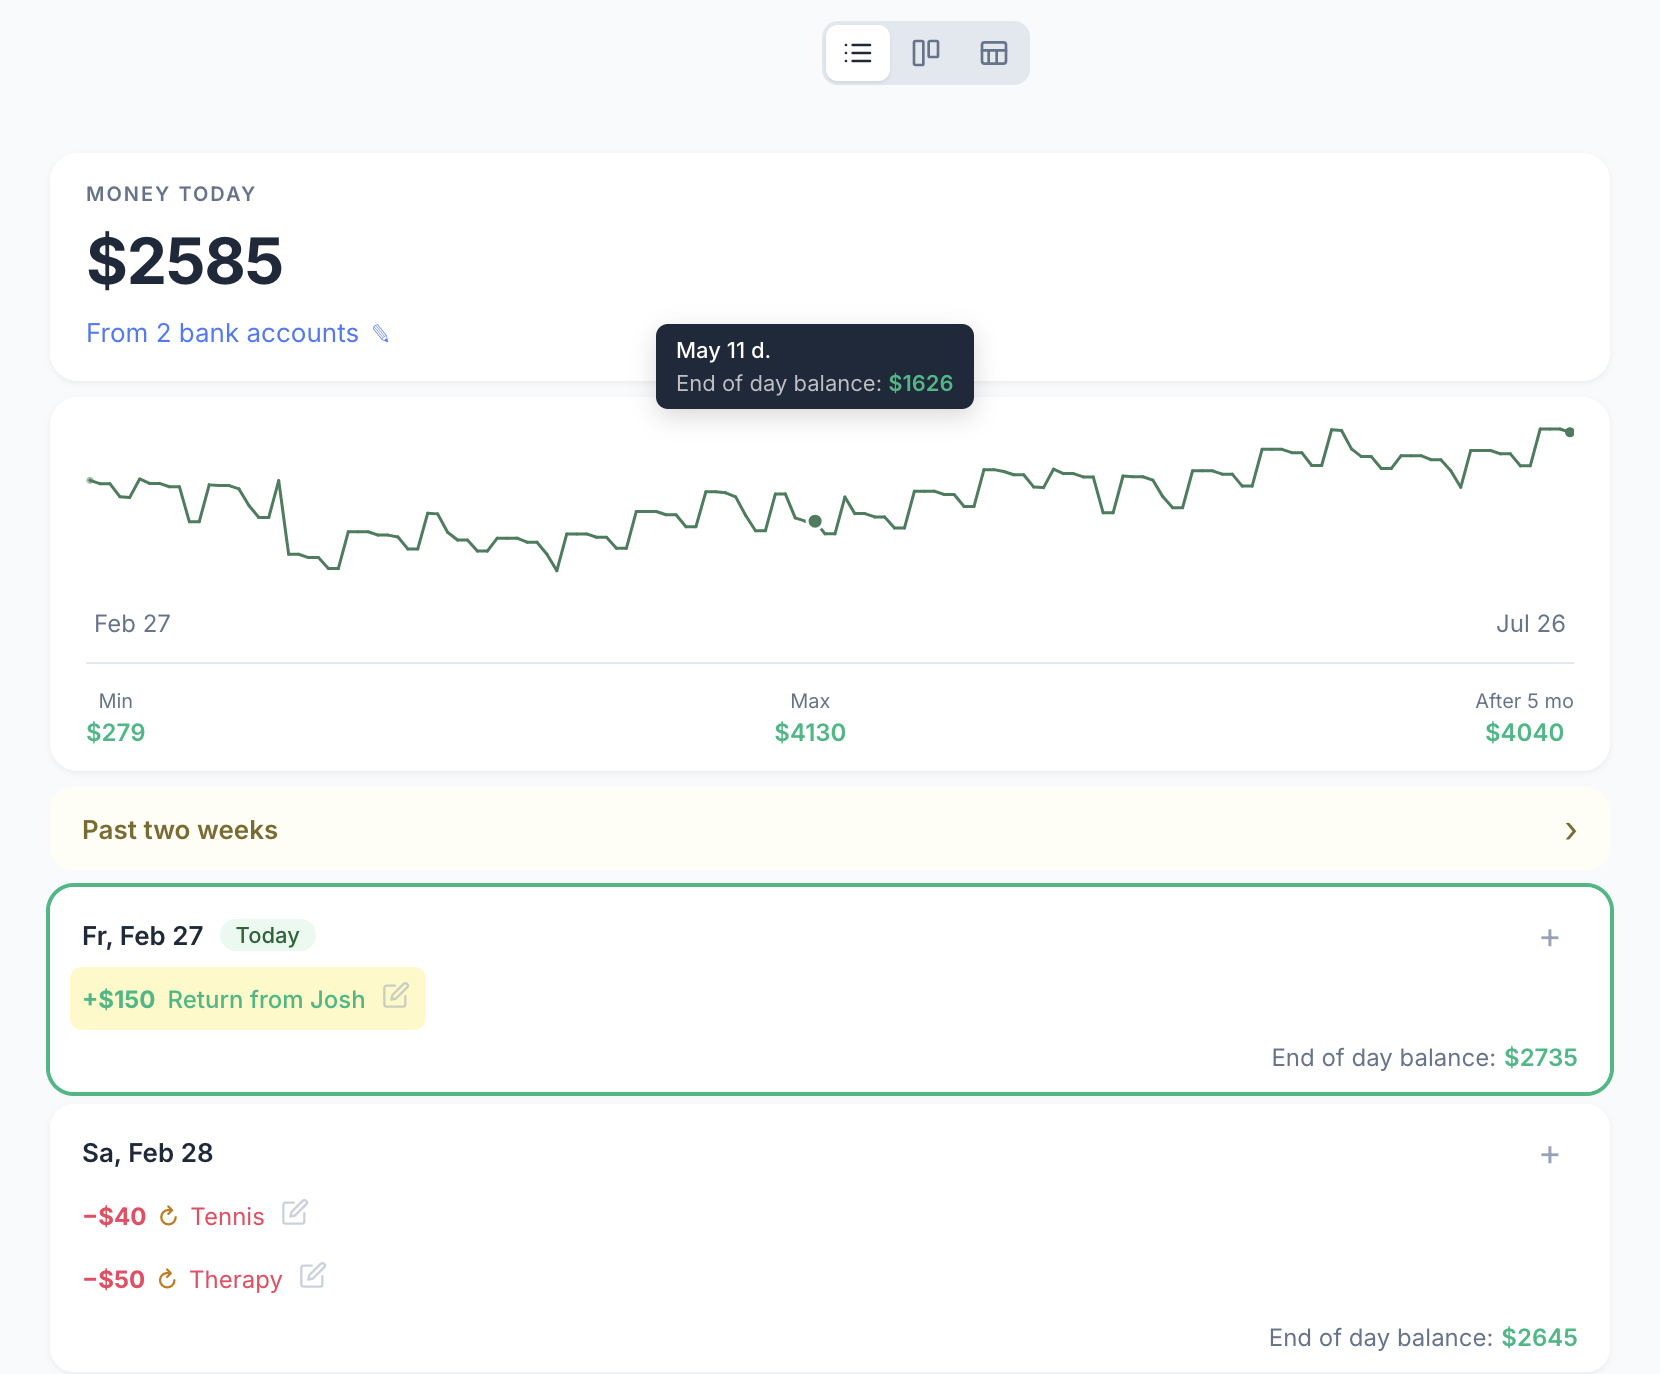Click 'Fr, Feb 27' date heading
1660x1374 pixels.
click(142, 936)
